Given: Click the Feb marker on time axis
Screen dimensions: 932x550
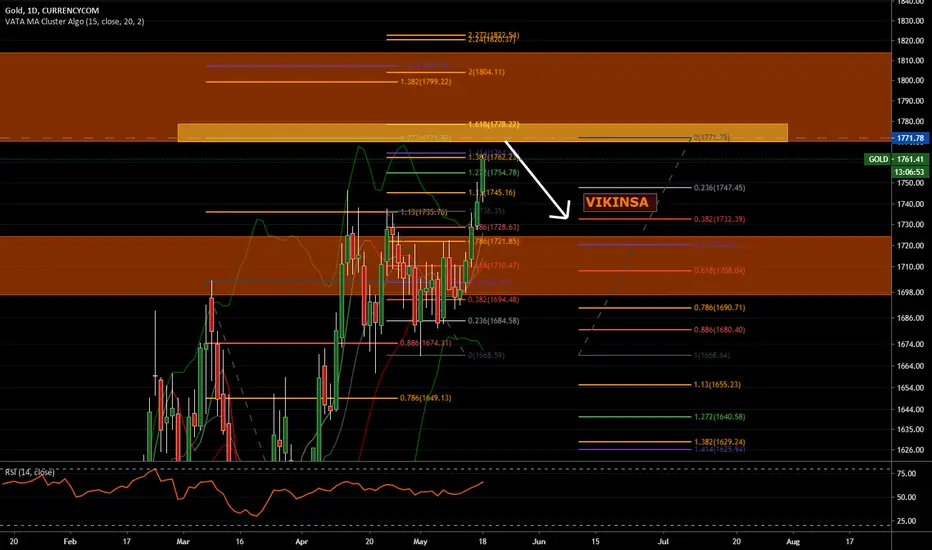Looking at the screenshot, I should pyautogui.click(x=70, y=542).
